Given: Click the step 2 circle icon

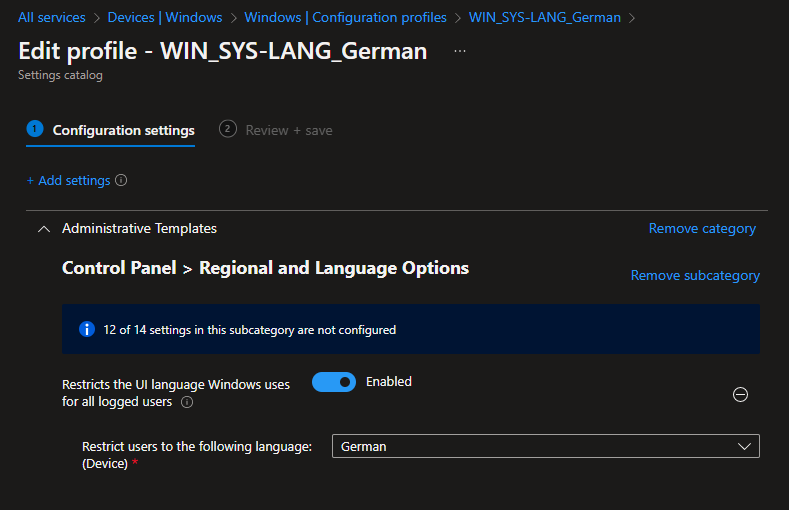Looking at the screenshot, I should tap(228, 129).
